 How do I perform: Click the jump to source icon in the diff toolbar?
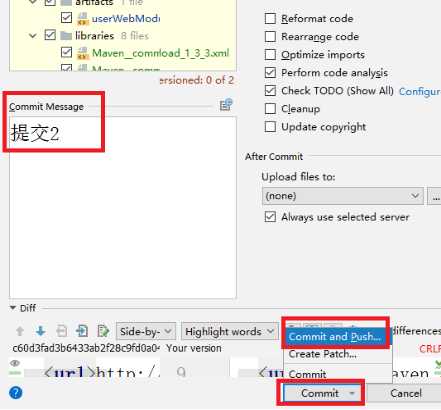82,331
